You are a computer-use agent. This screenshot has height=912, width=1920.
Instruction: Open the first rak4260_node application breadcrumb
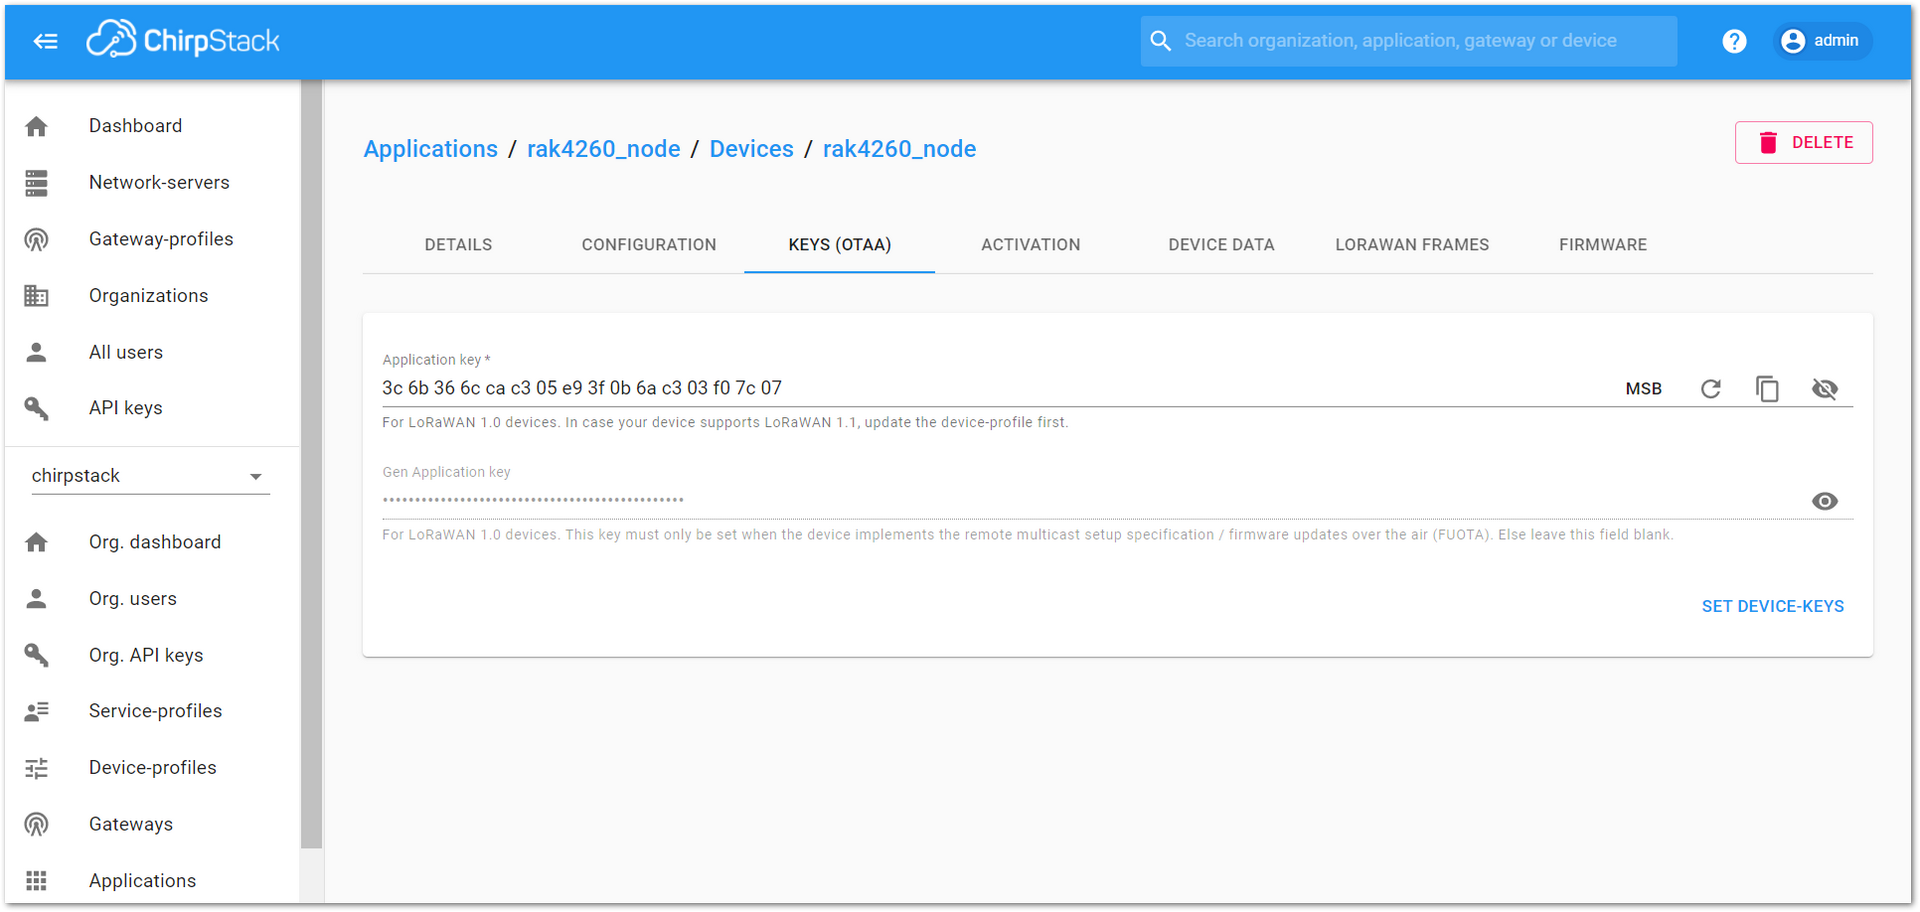604,149
